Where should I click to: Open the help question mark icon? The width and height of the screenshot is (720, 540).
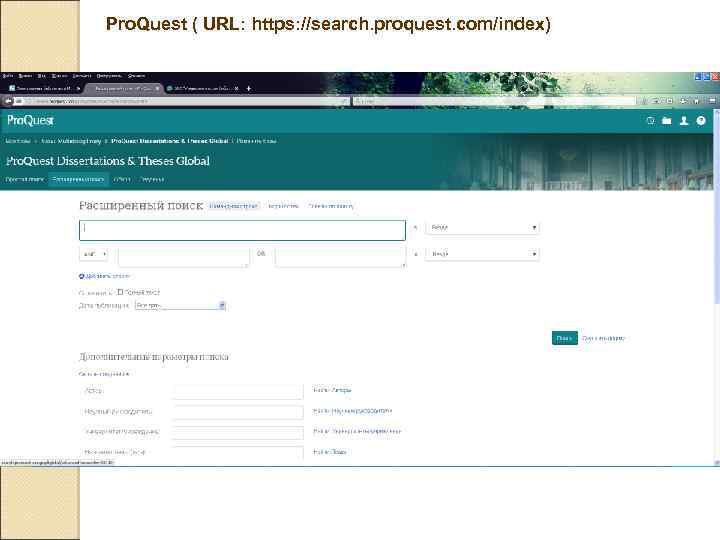click(x=701, y=121)
